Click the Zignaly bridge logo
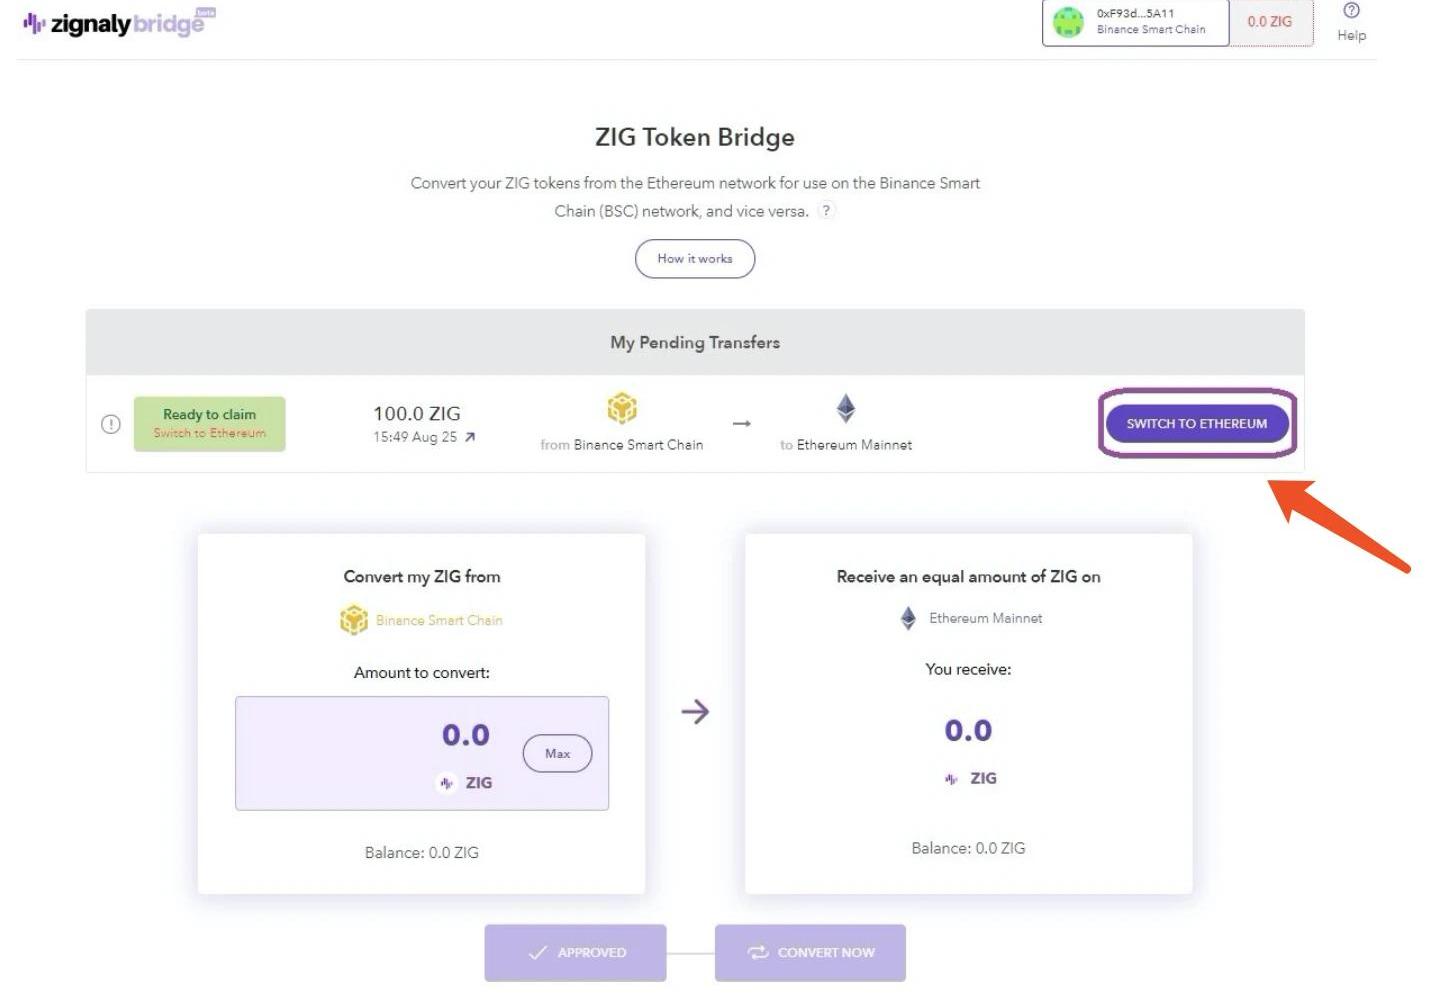The width and height of the screenshot is (1444, 996). point(118,22)
